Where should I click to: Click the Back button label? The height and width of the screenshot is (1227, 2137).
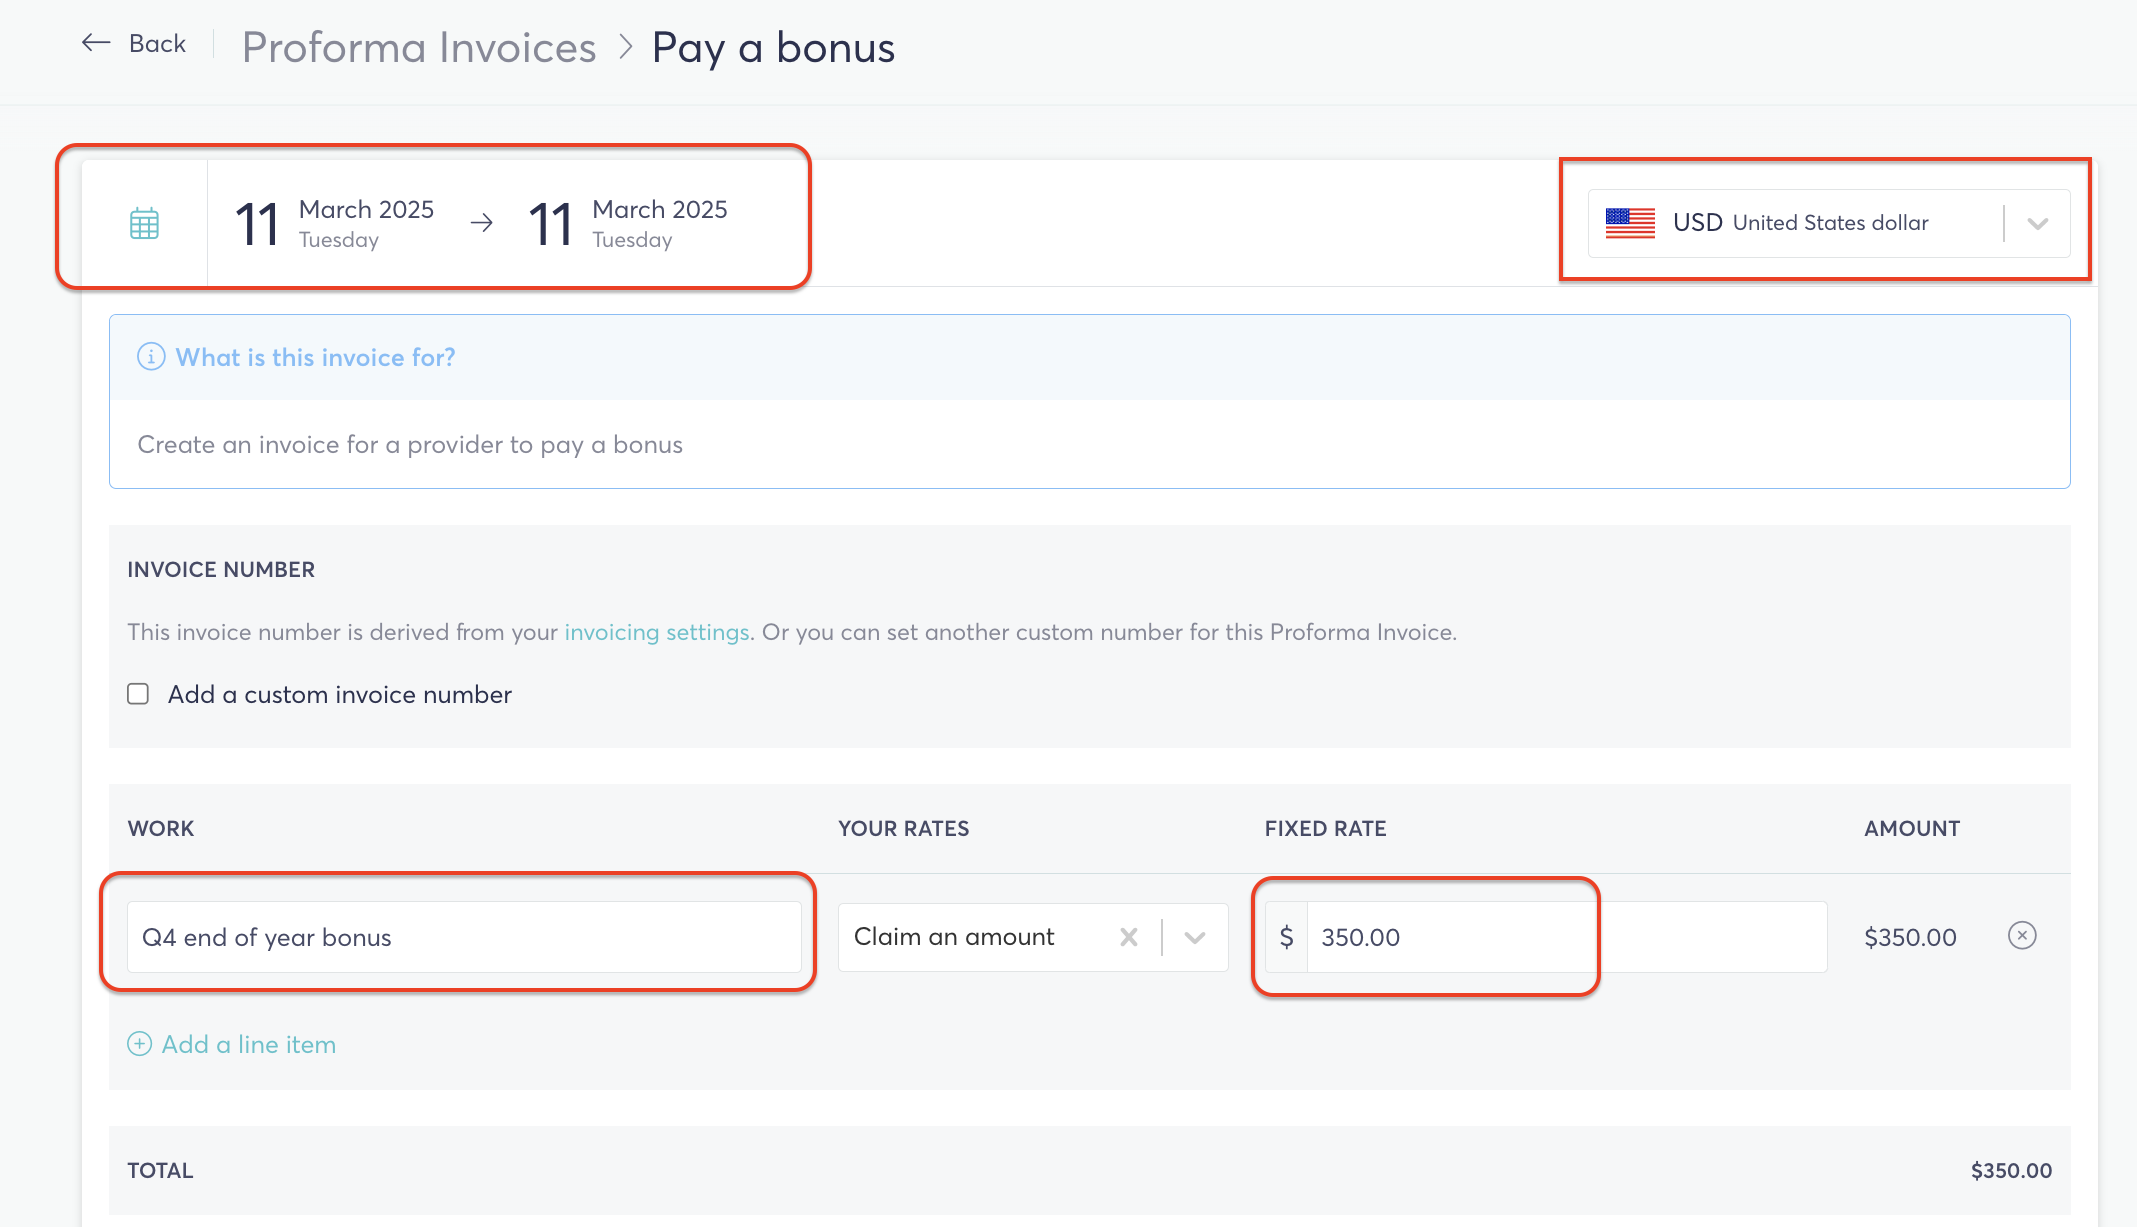(x=157, y=43)
